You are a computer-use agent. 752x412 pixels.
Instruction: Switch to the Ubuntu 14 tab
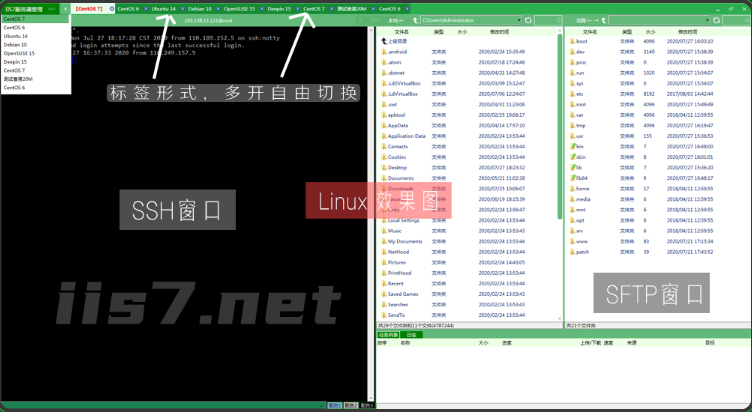164,9
